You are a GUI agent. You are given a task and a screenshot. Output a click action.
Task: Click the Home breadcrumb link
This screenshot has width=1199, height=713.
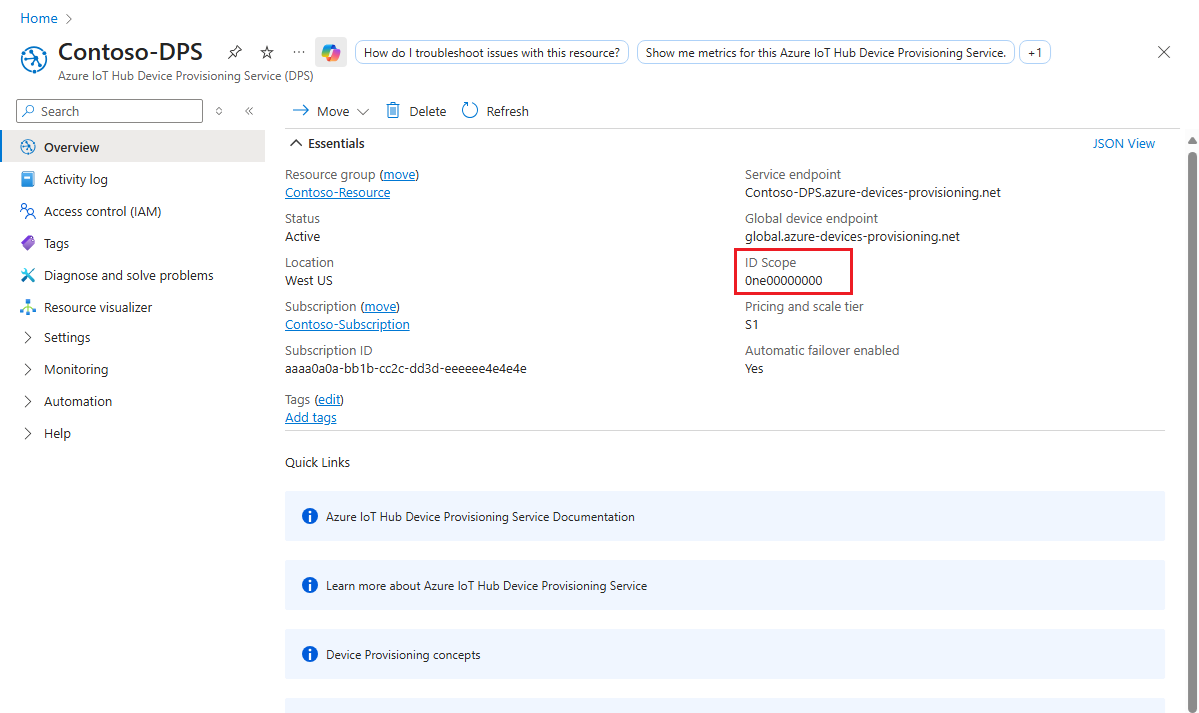pyautogui.click(x=39, y=18)
